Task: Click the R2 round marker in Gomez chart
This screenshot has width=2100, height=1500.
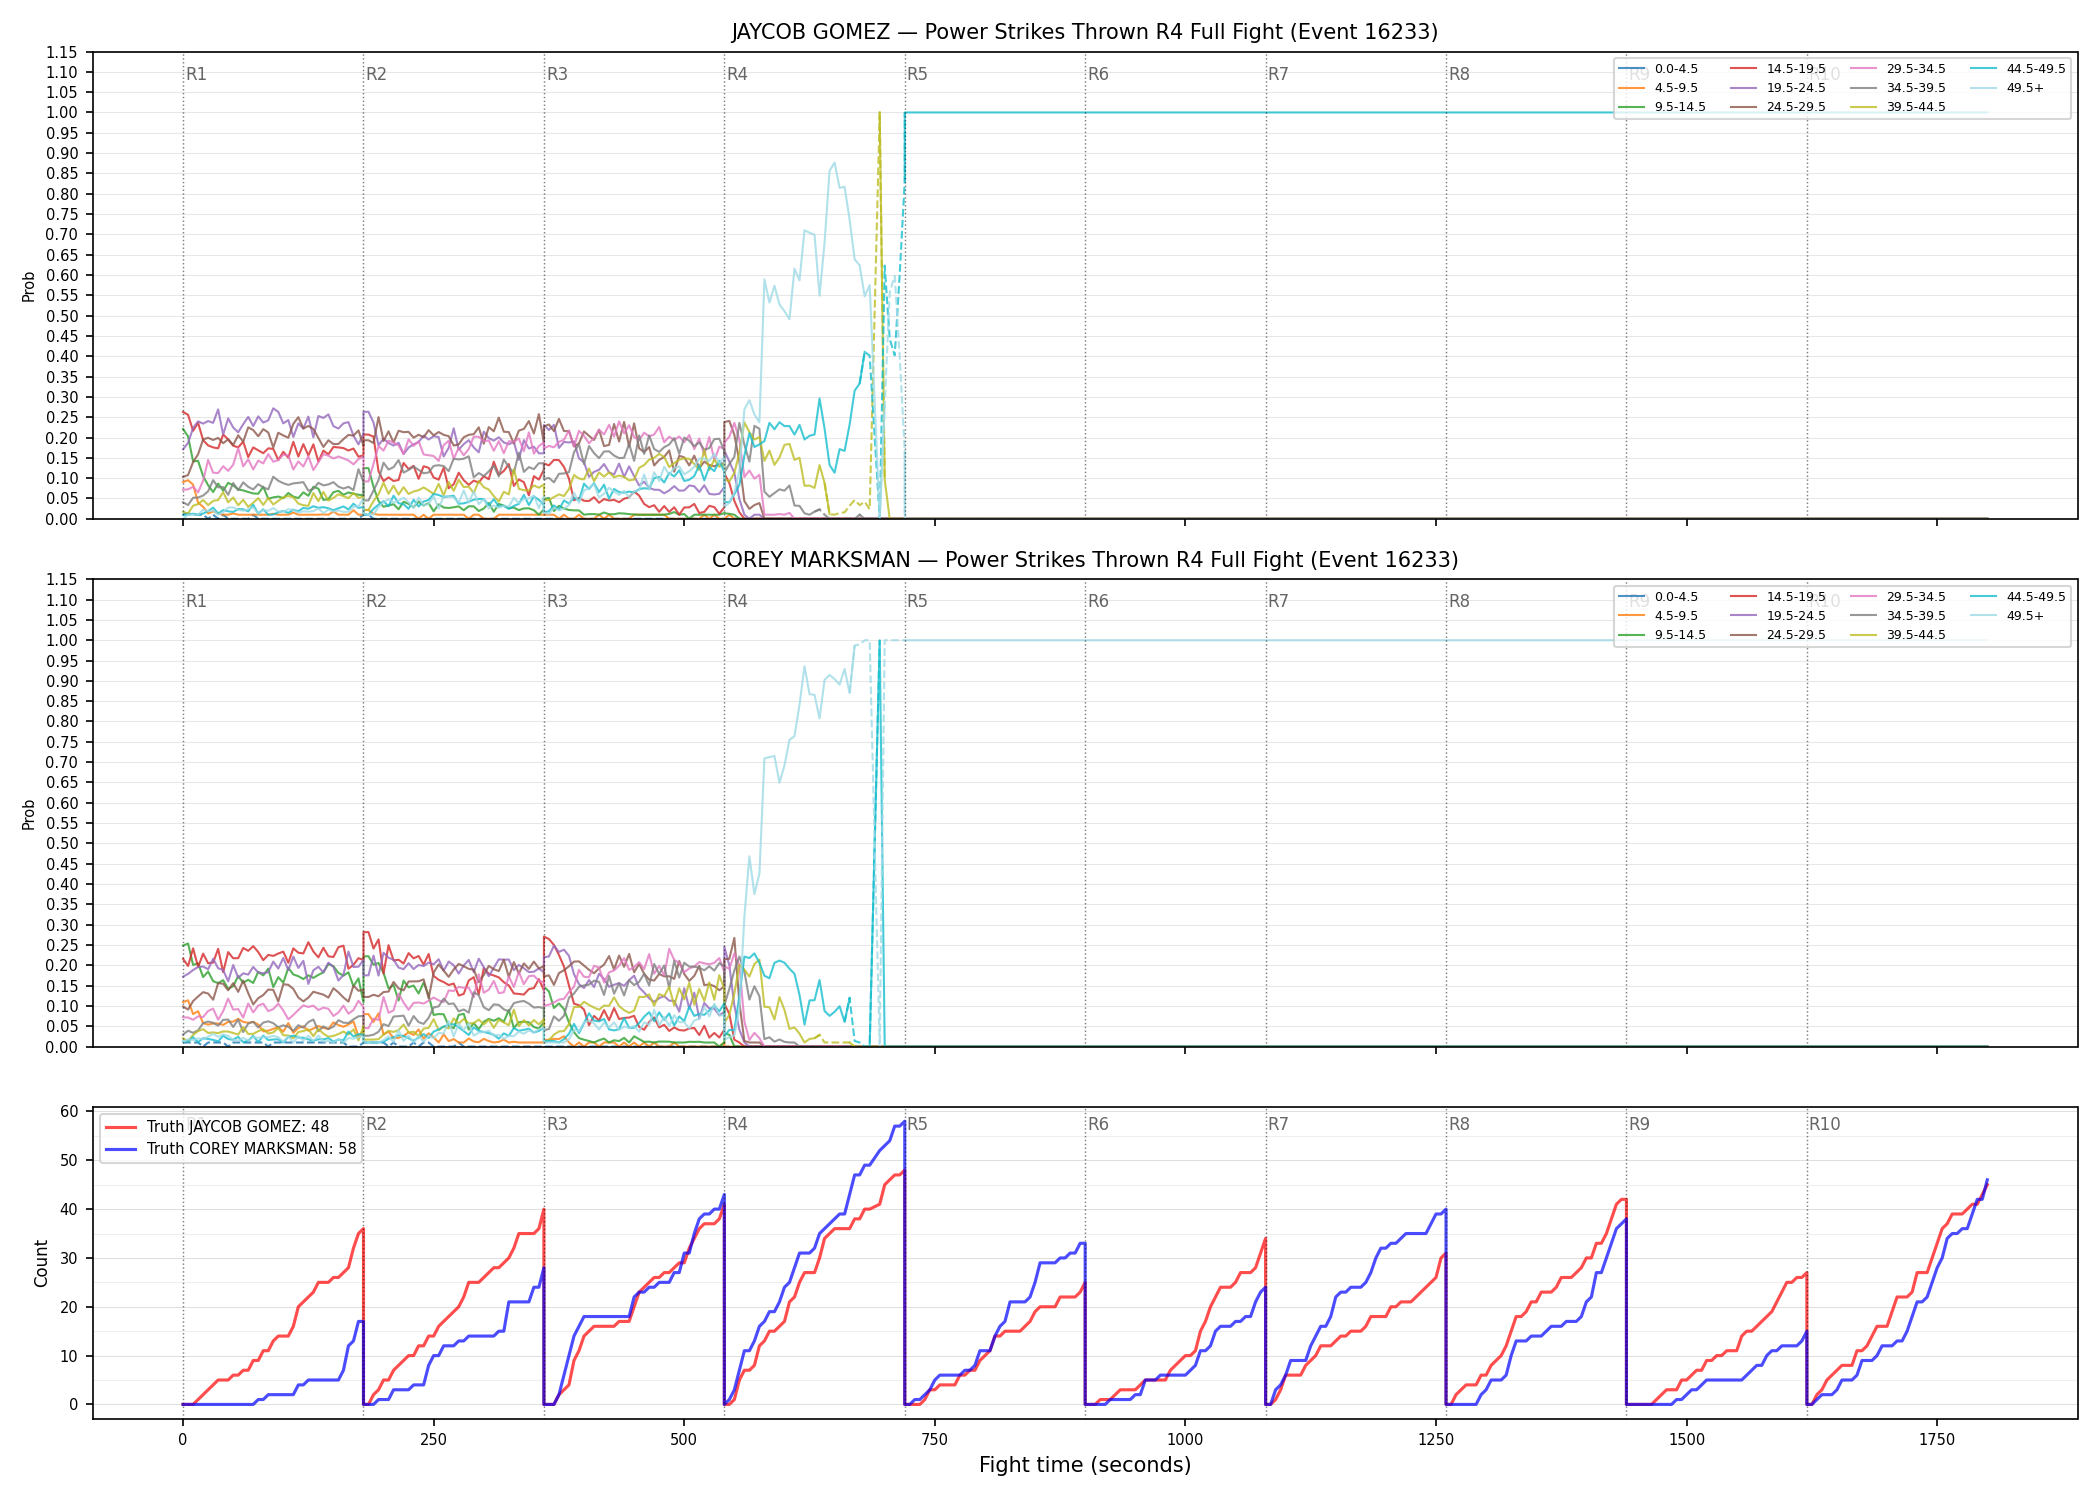Action: (376, 74)
